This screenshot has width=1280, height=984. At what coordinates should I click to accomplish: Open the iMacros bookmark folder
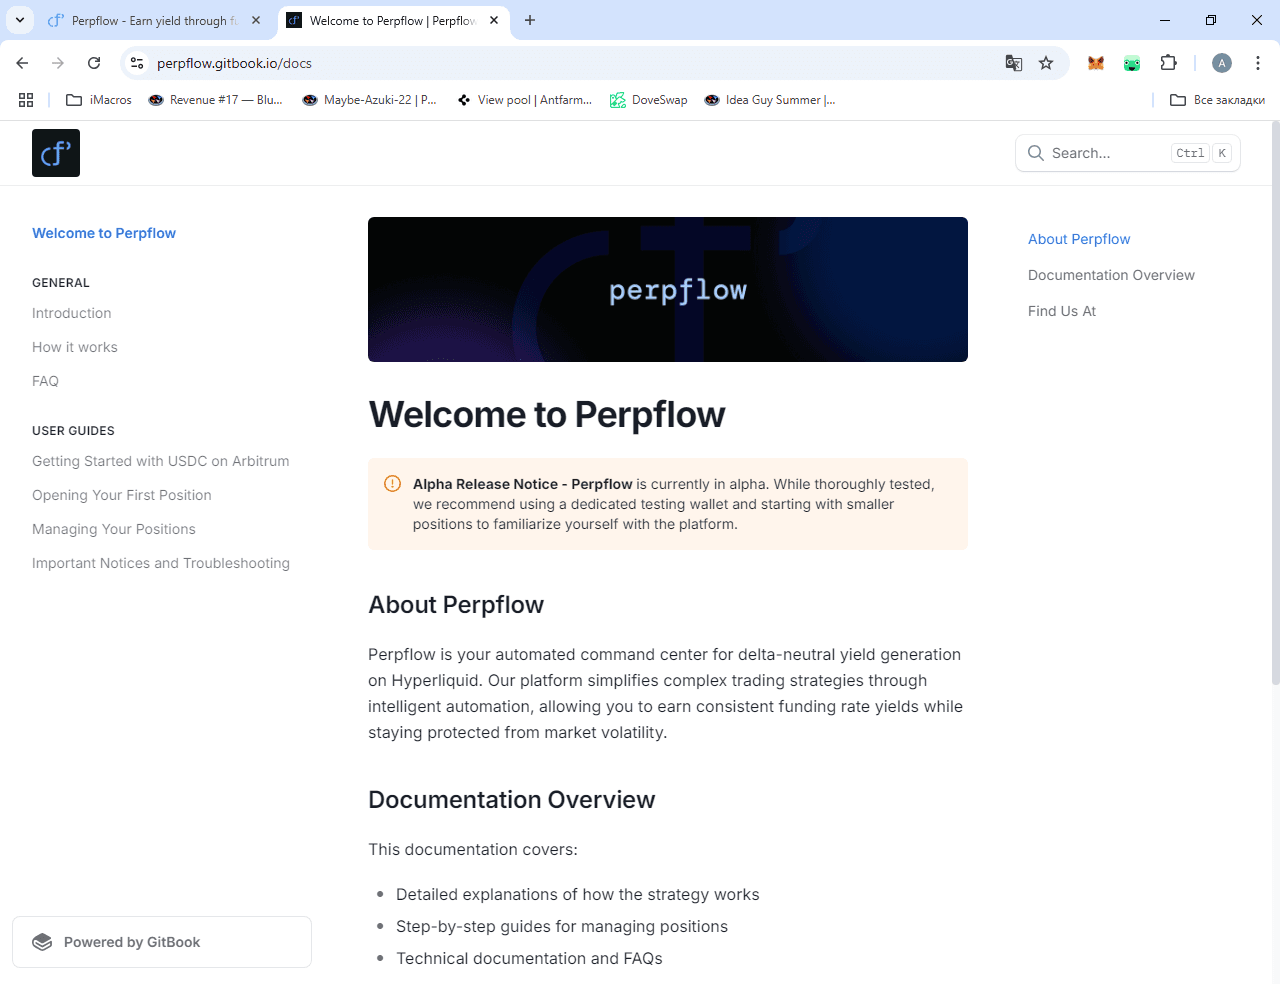tap(99, 100)
